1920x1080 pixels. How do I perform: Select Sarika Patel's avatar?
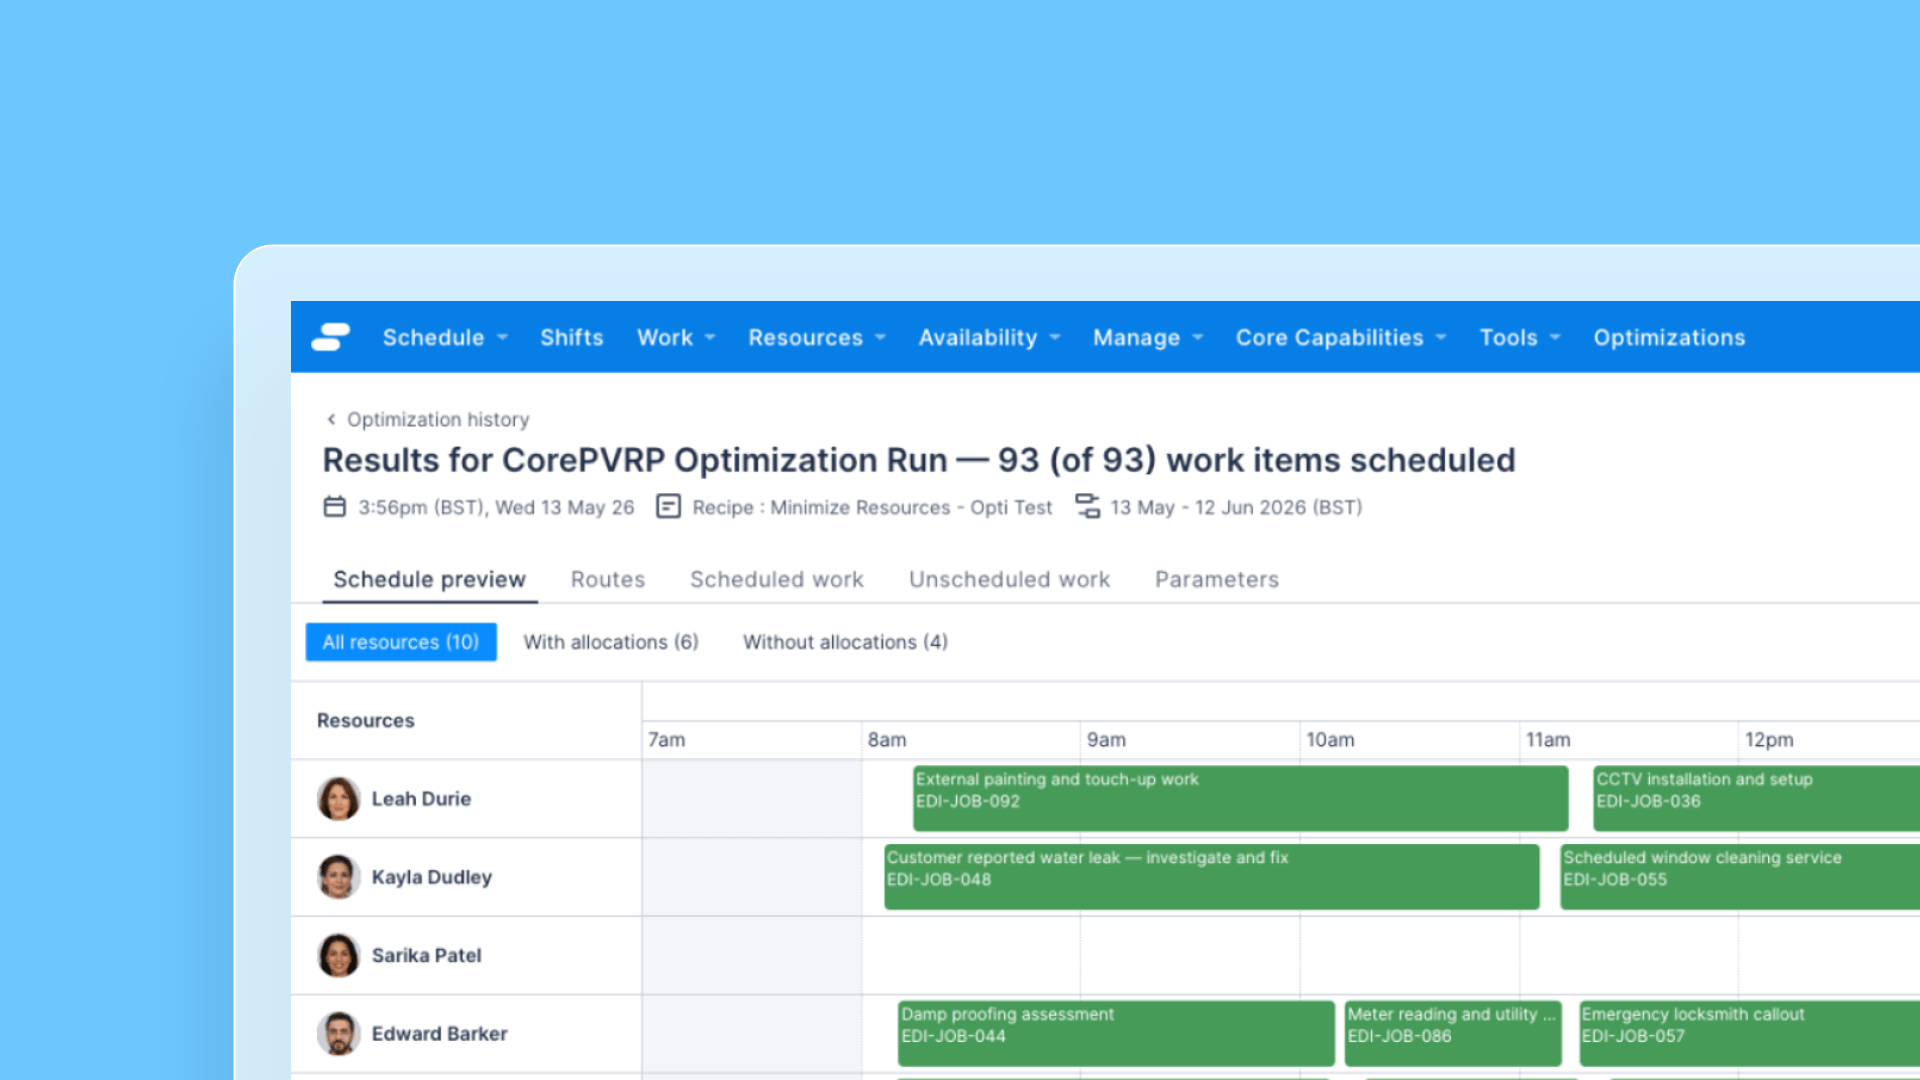(x=338, y=955)
